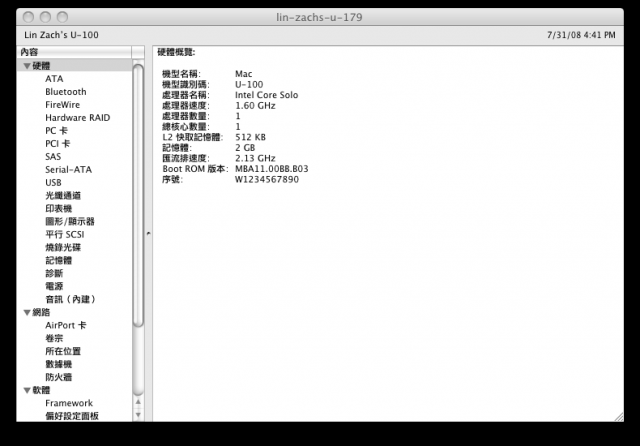Collapse the 軟體 software section
Screen dimensions: 640x446
[27, 391]
